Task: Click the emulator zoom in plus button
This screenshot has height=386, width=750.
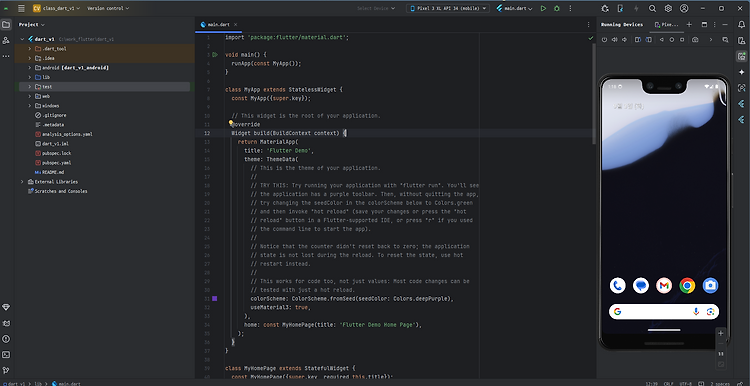Action: [x=721, y=333]
